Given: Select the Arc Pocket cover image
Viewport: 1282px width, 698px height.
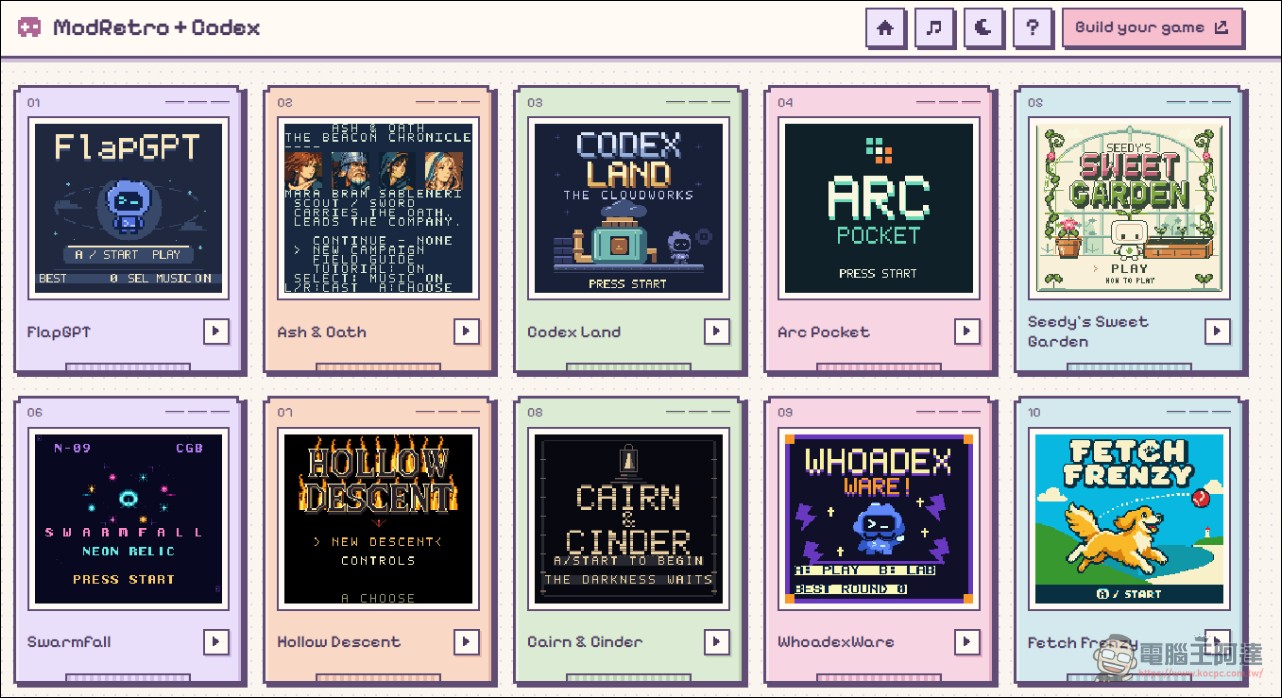Looking at the screenshot, I should (x=878, y=208).
